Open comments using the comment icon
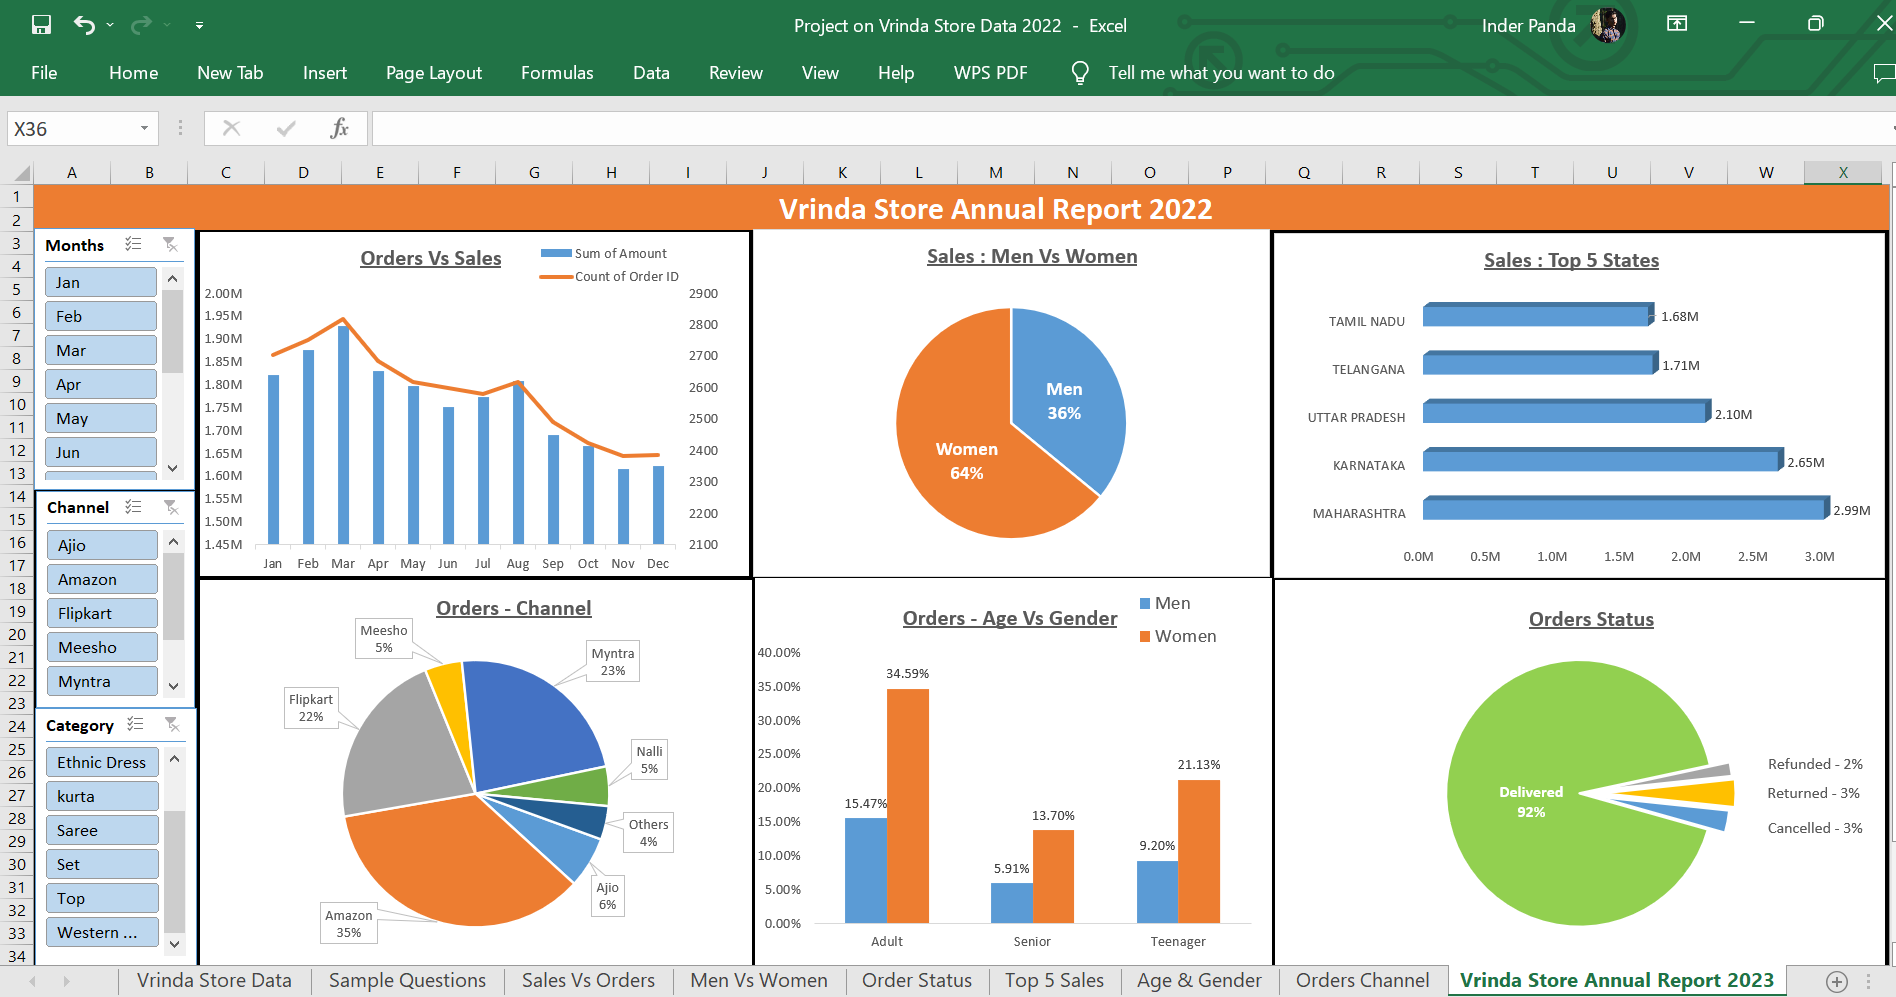Image resolution: width=1896 pixels, height=997 pixels. (1884, 72)
